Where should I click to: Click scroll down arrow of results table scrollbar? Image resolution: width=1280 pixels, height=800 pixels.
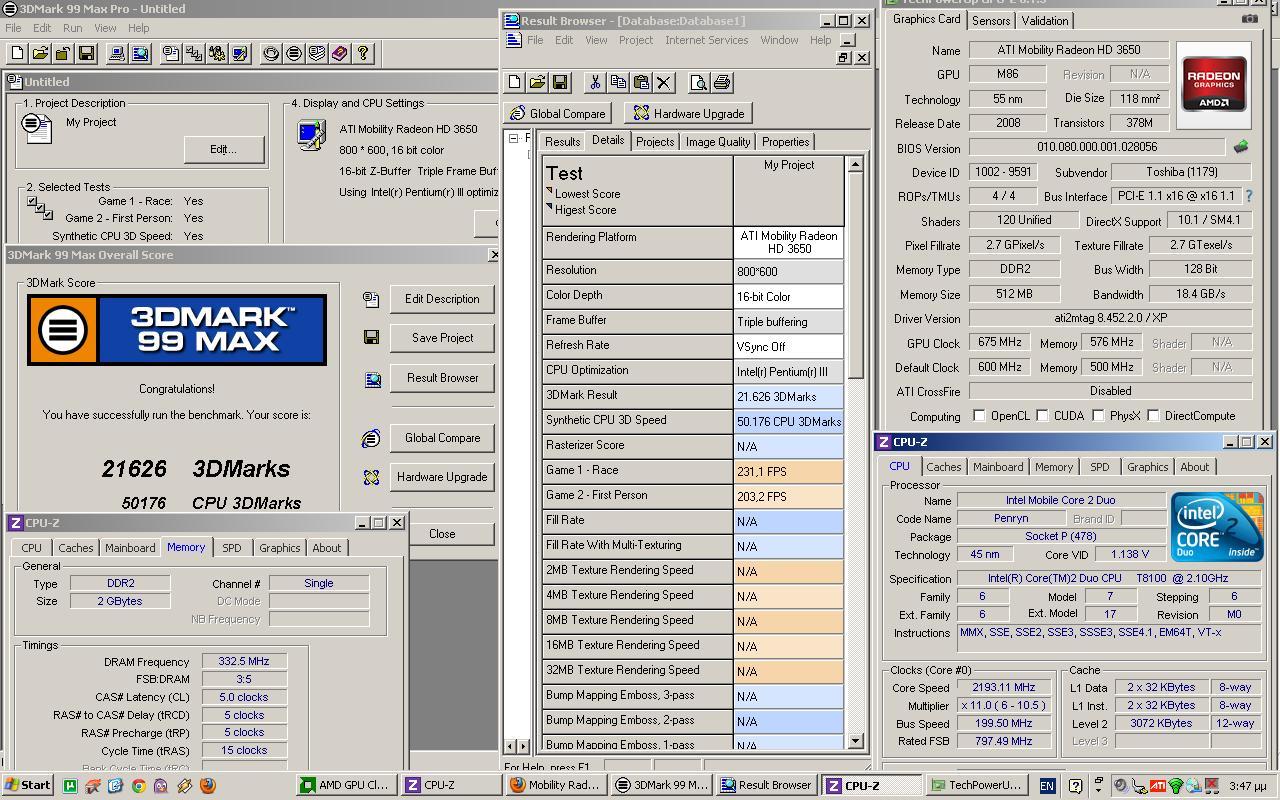(x=855, y=741)
